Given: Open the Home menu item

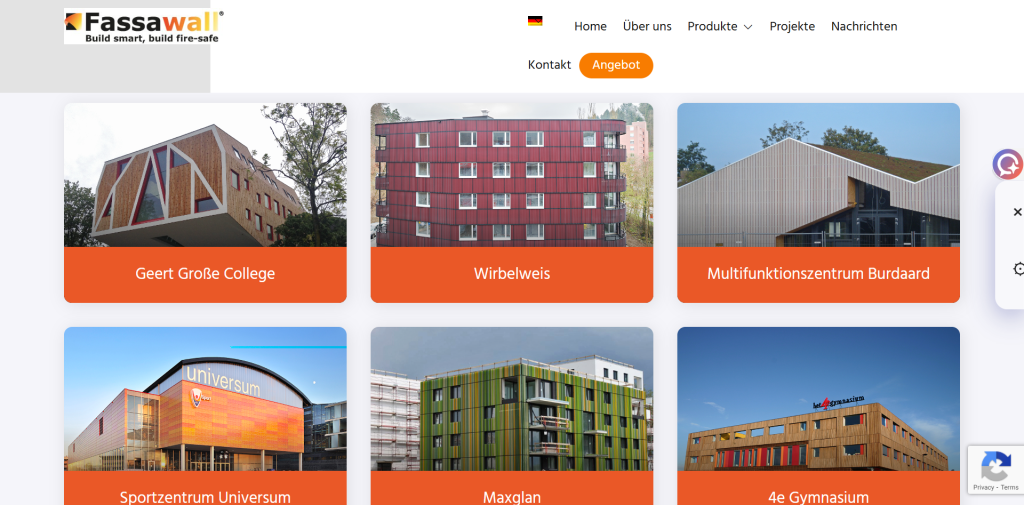Looking at the screenshot, I should [x=590, y=26].
